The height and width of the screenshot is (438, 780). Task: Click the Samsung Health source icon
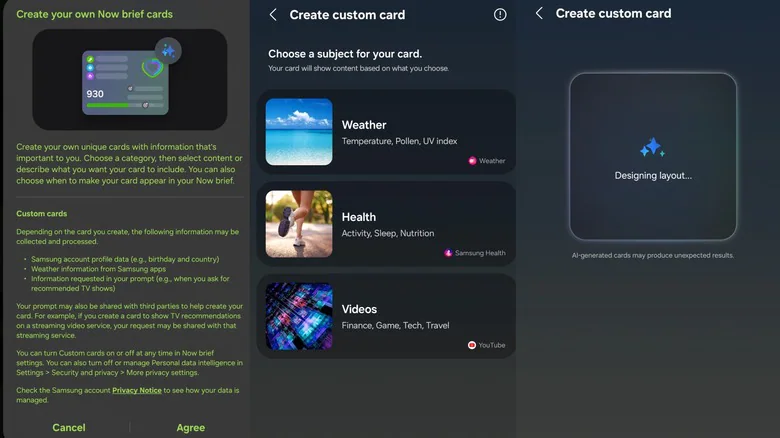click(x=448, y=253)
